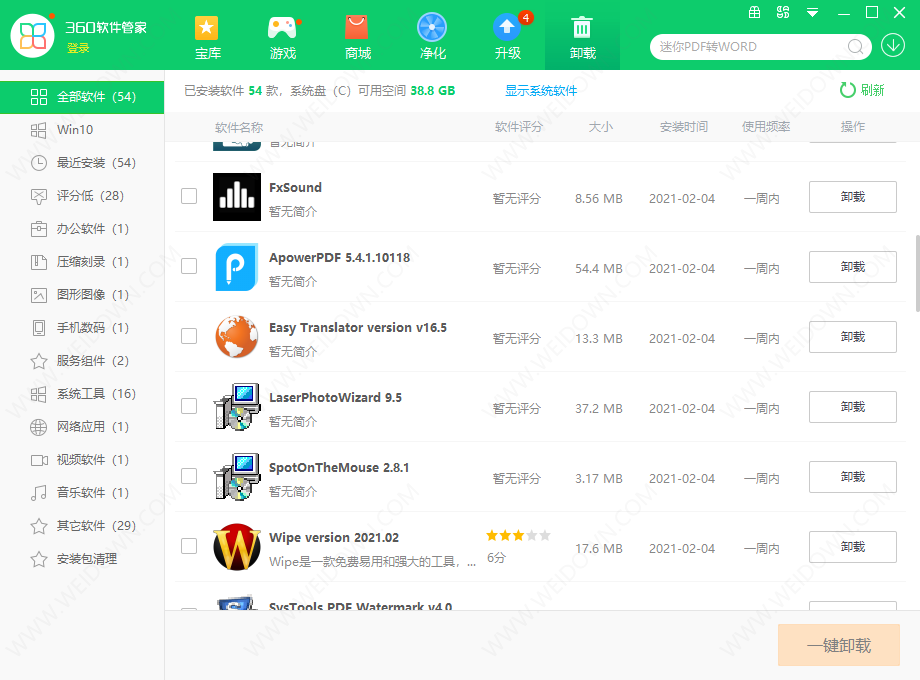Open the 游戏 gamepad tab
920x680 pixels.
(282, 38)
